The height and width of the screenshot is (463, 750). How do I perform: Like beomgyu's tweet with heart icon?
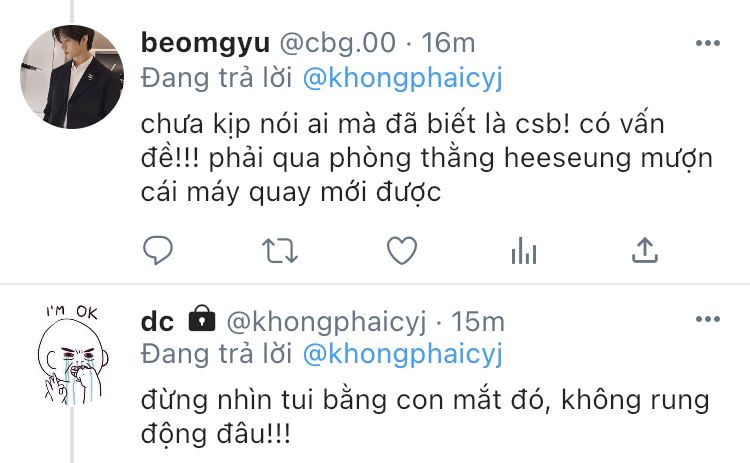pos(402,251)
